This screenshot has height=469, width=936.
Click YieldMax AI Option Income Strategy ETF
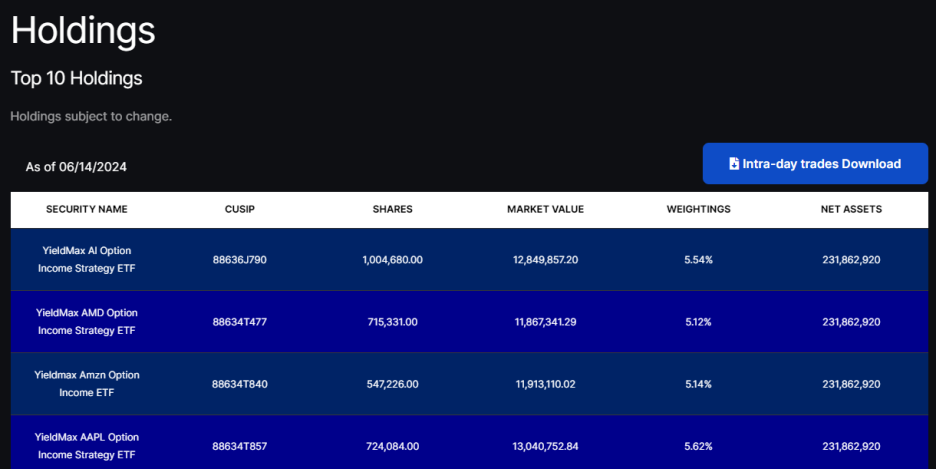[87, 260]
